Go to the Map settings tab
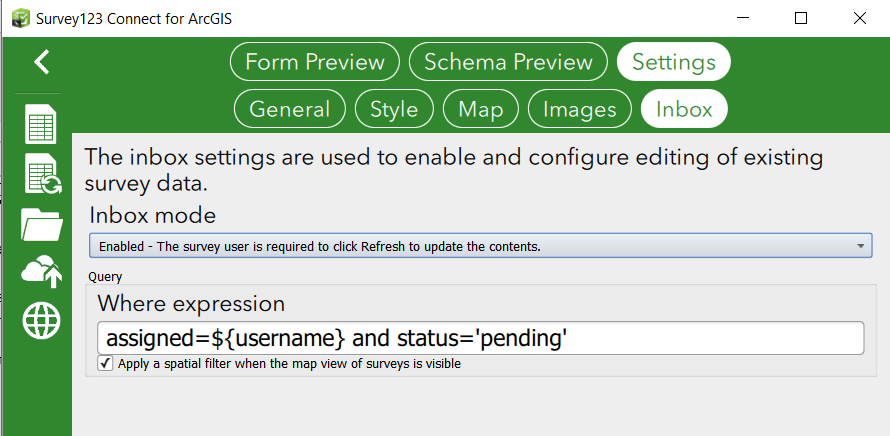890x436 pixels. click(x=480, y=109)
